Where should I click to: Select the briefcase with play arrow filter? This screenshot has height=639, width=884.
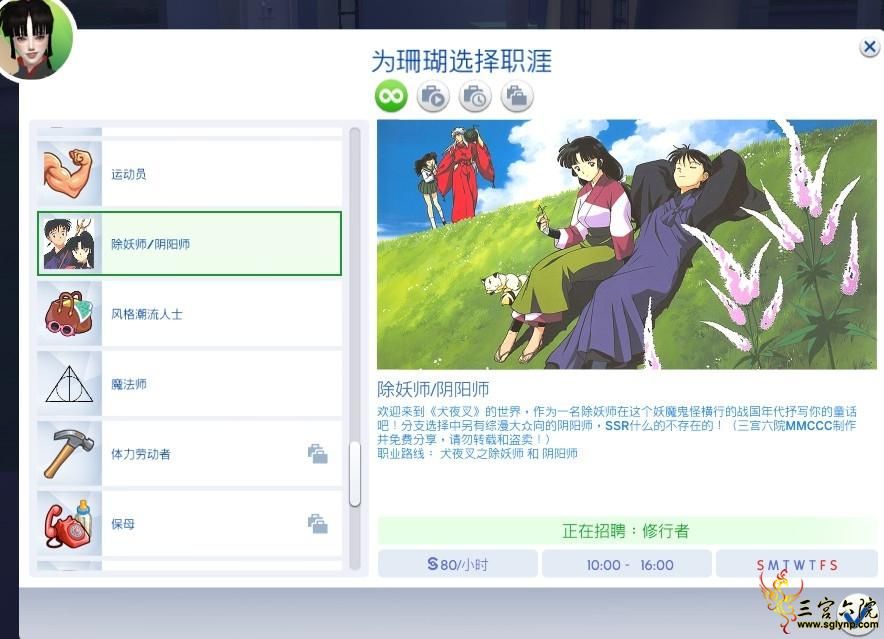click(433, 96)
